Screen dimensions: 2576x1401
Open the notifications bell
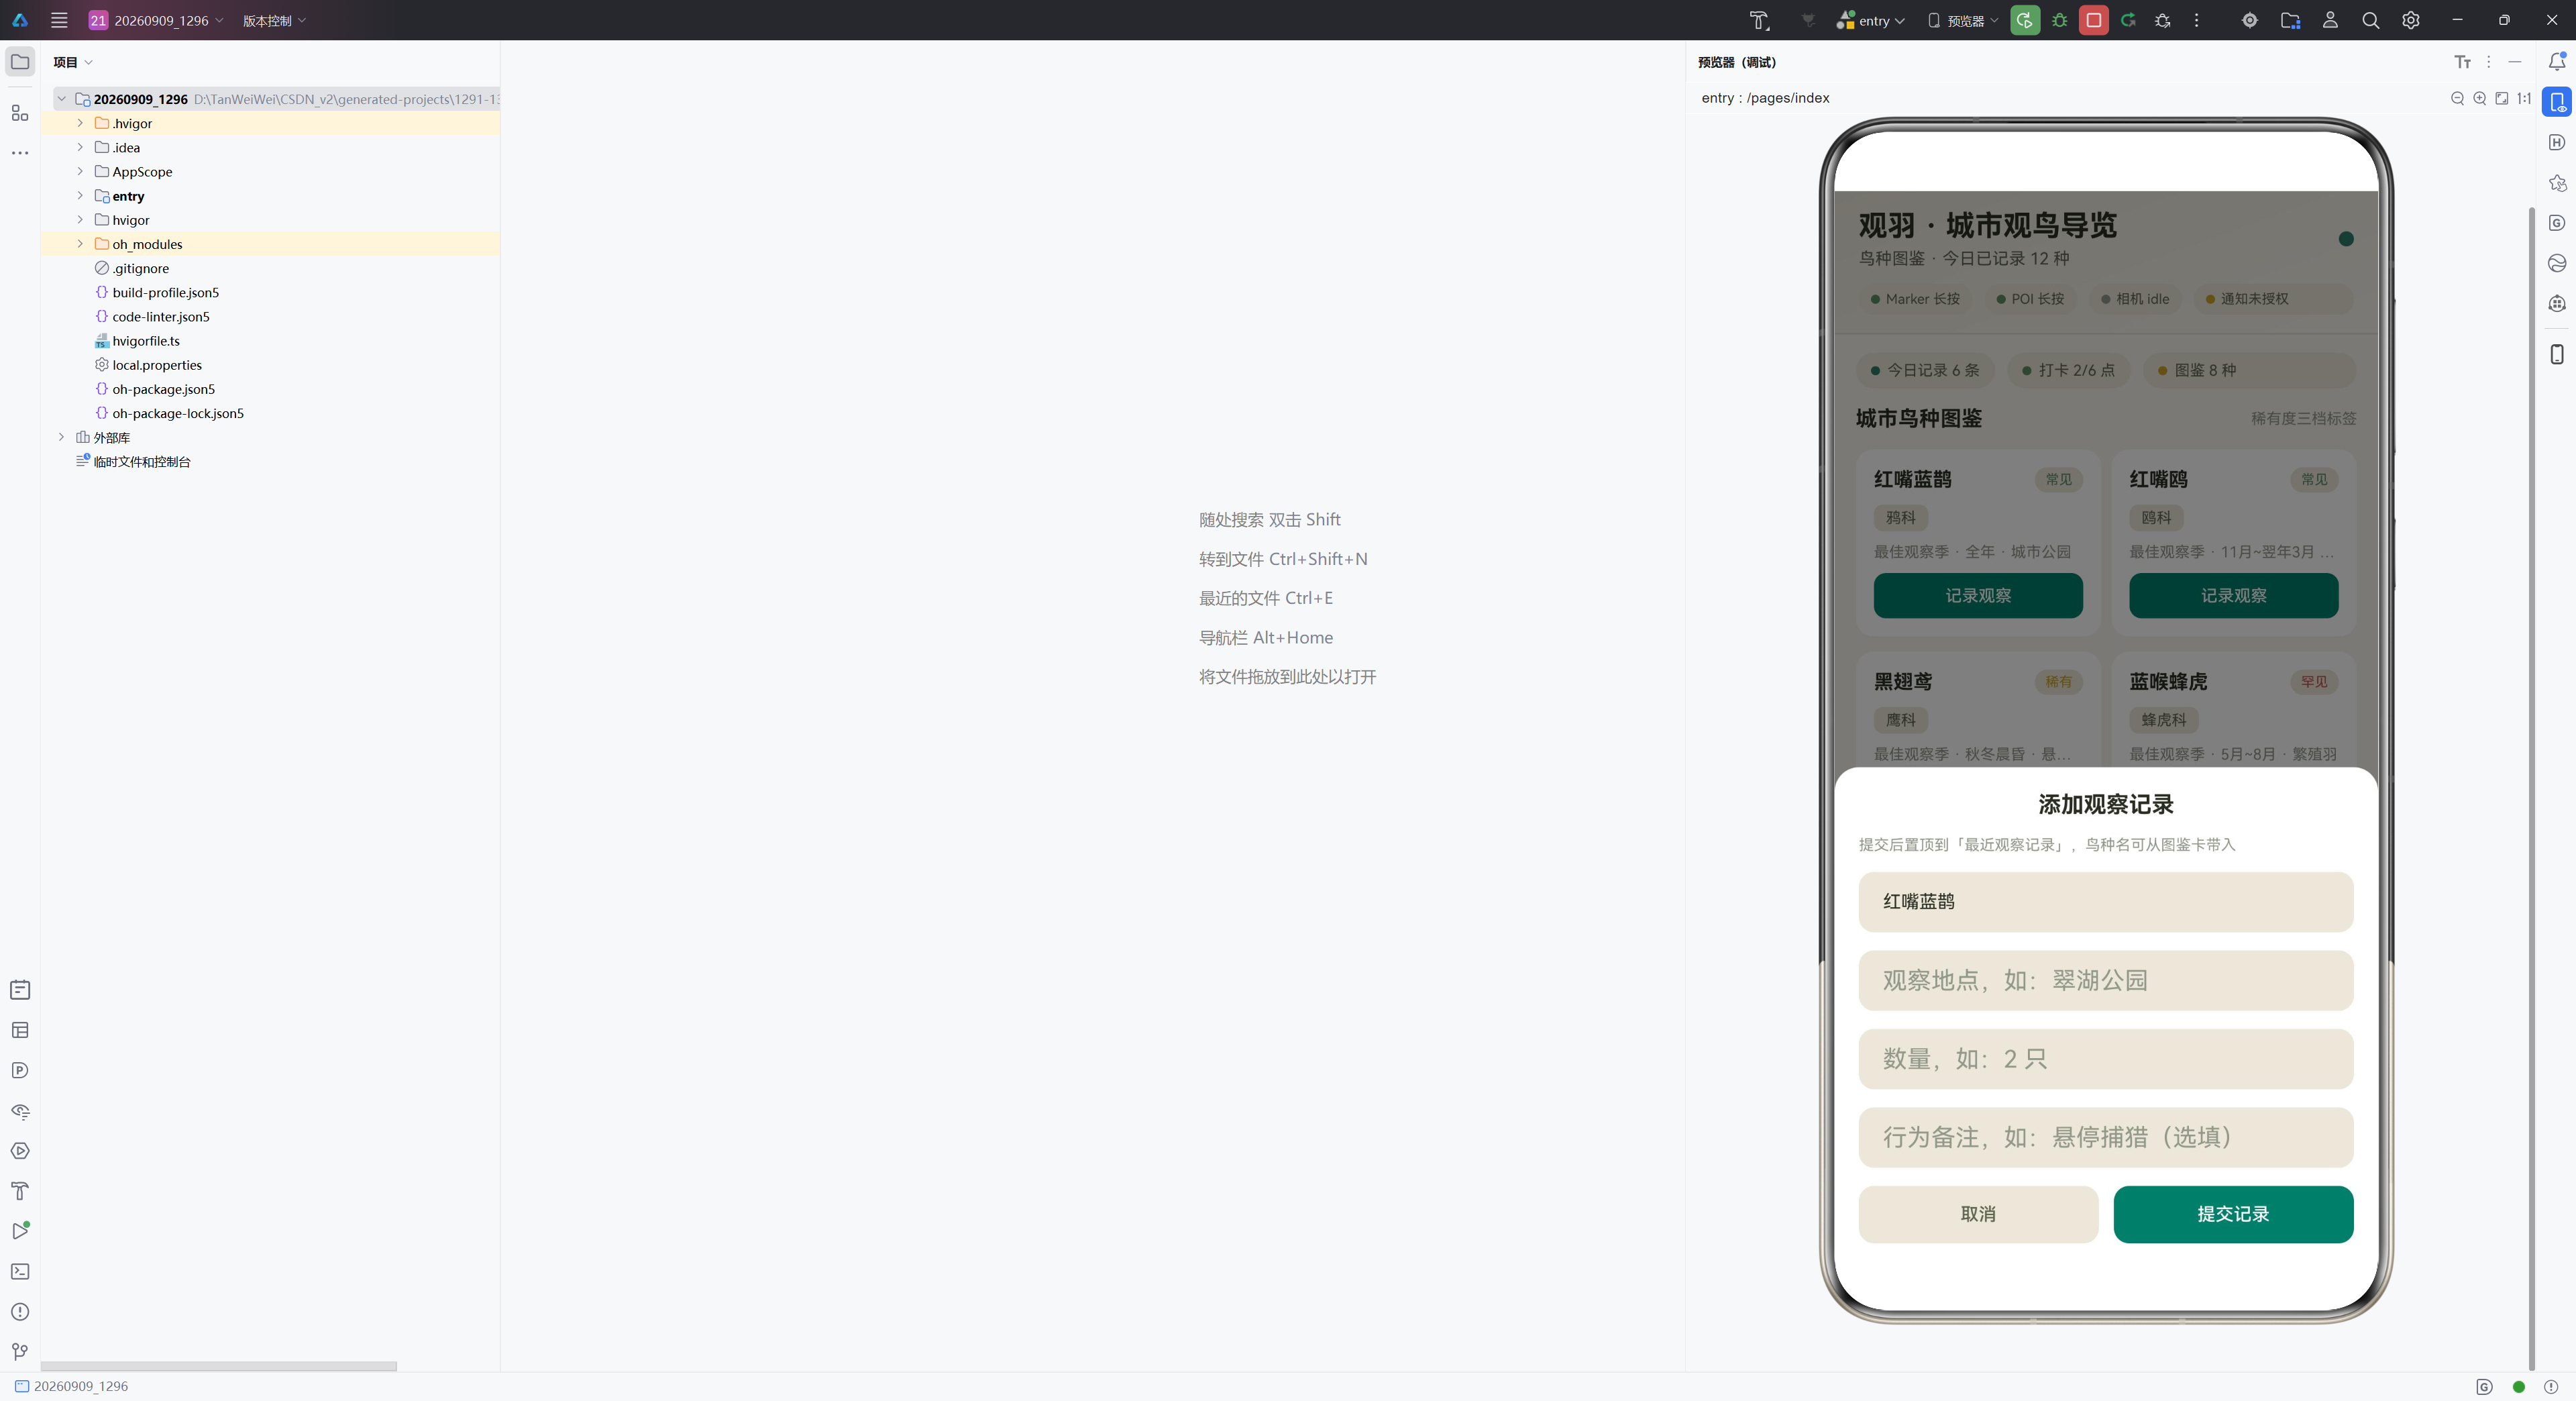coord(2556,62)
